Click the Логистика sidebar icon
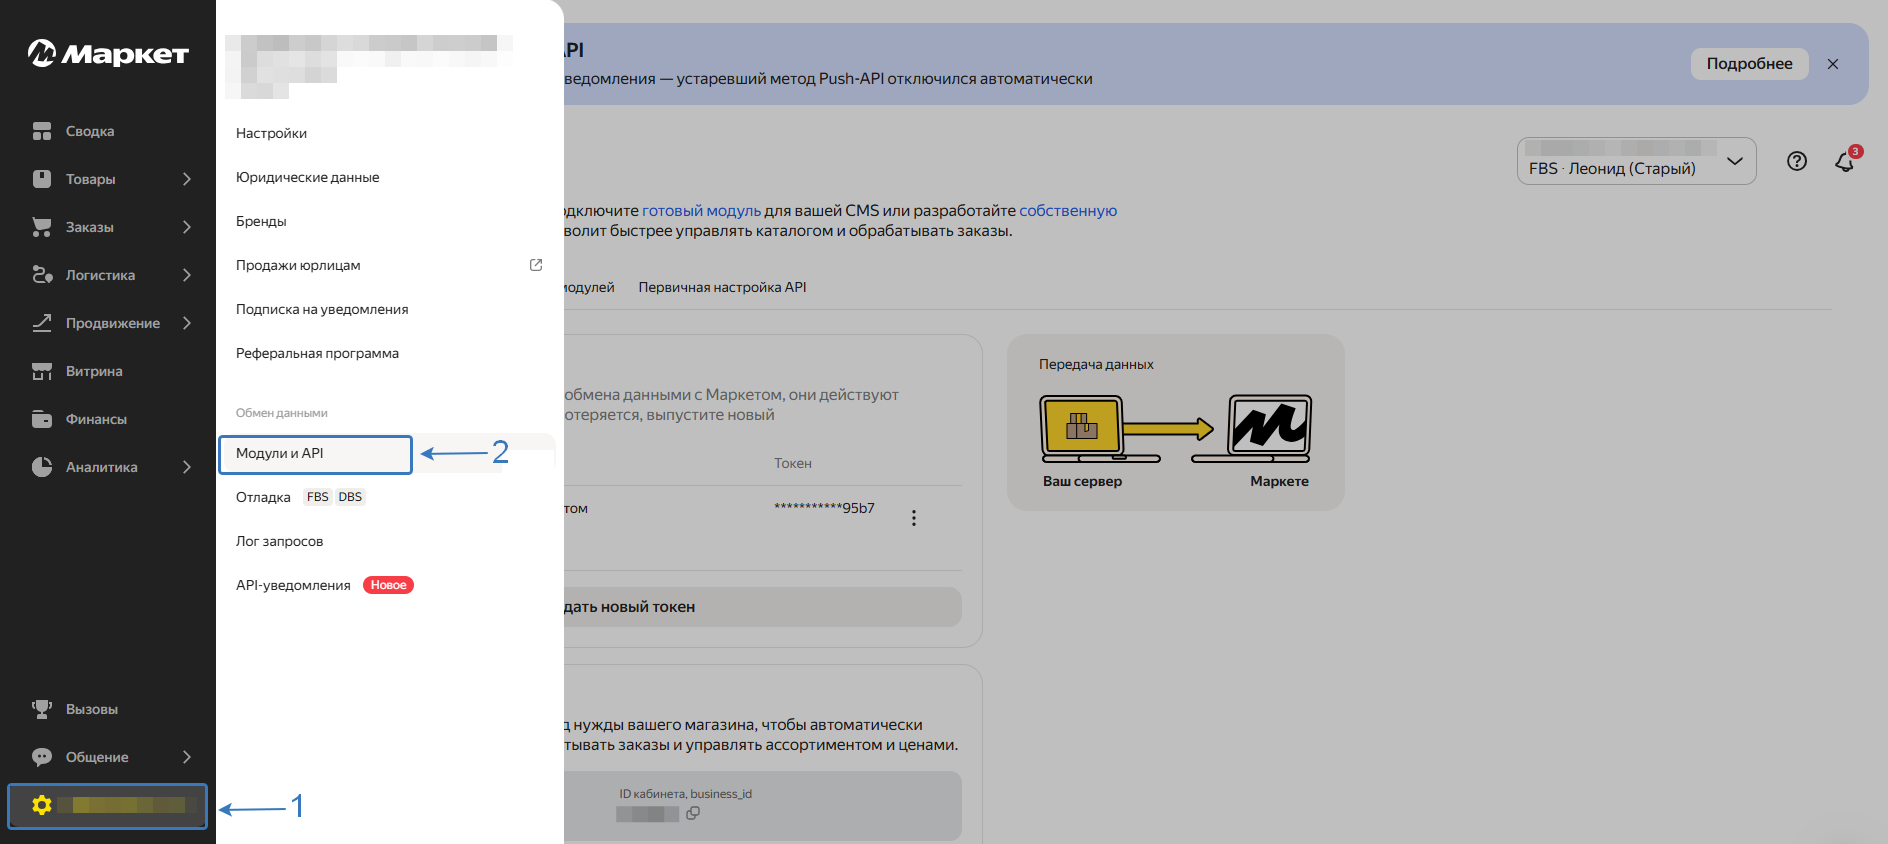1888x844 pixels. point(42,275)
